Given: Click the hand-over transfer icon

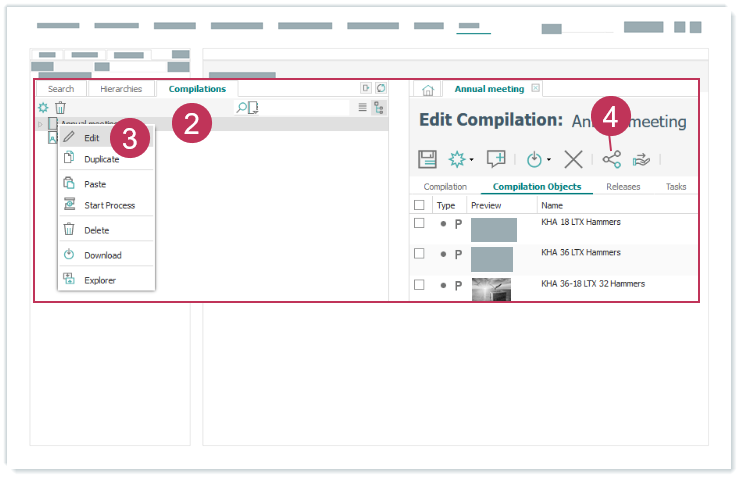Looking at the screenshot, I should [x=642, y=159].
